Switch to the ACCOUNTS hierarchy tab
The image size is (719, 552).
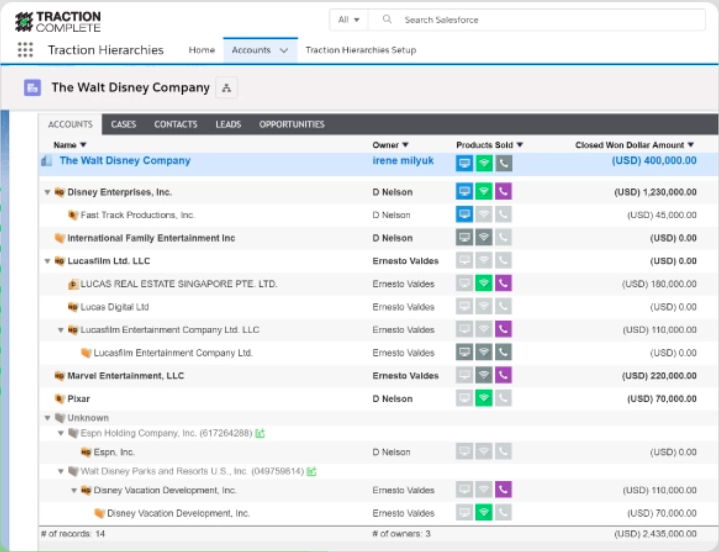[70, 124]
